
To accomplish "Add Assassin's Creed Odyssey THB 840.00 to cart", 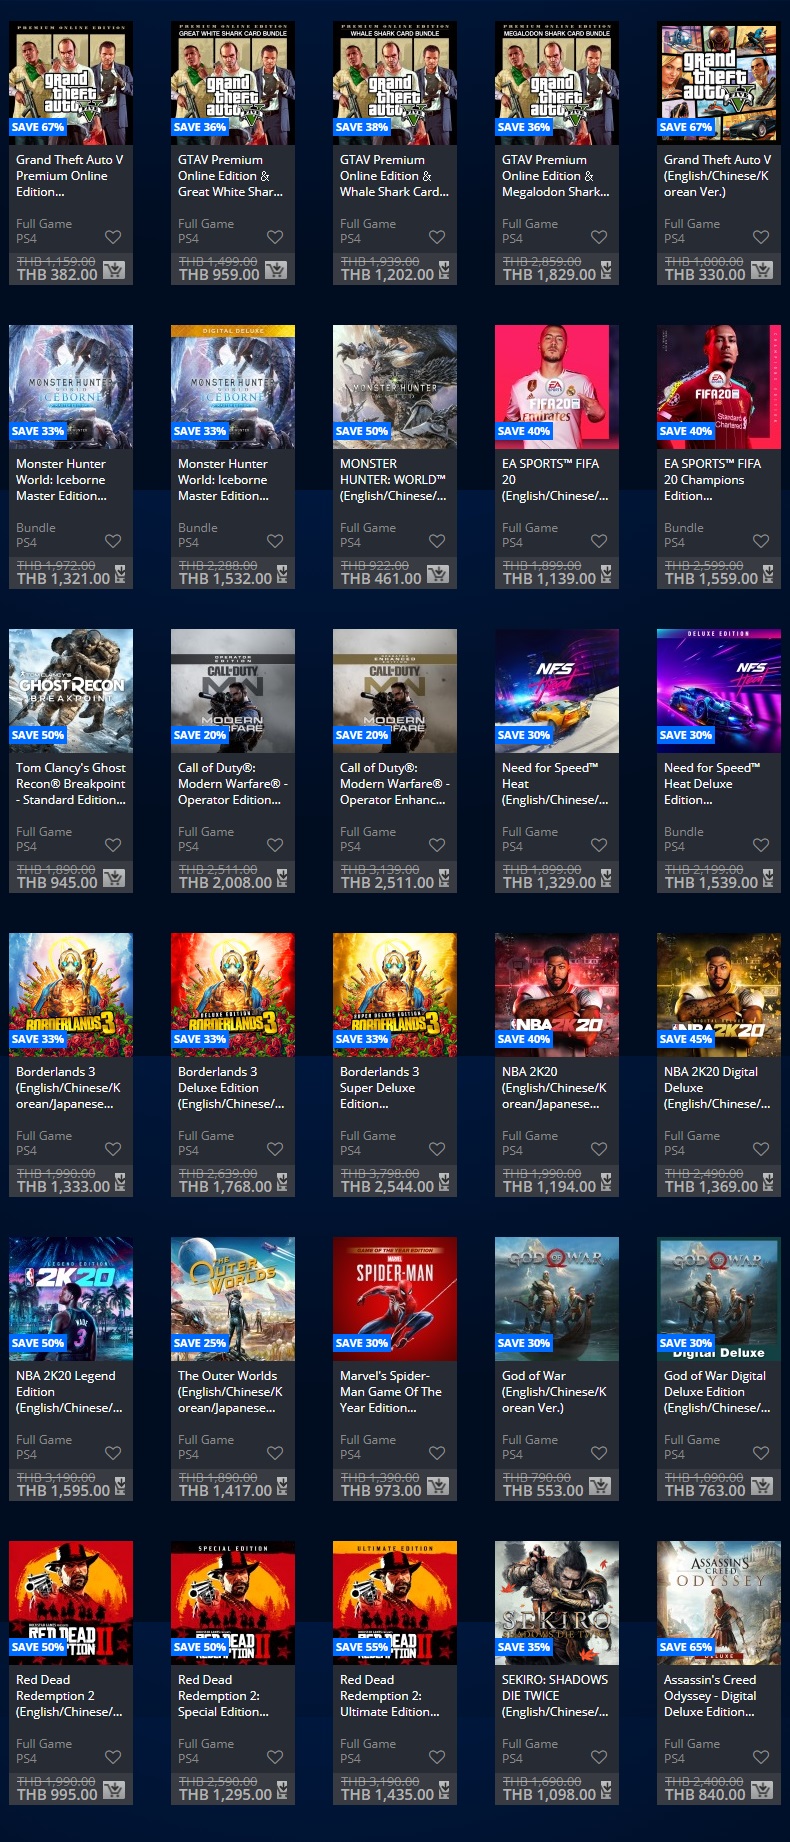I will pos(762,1789).
